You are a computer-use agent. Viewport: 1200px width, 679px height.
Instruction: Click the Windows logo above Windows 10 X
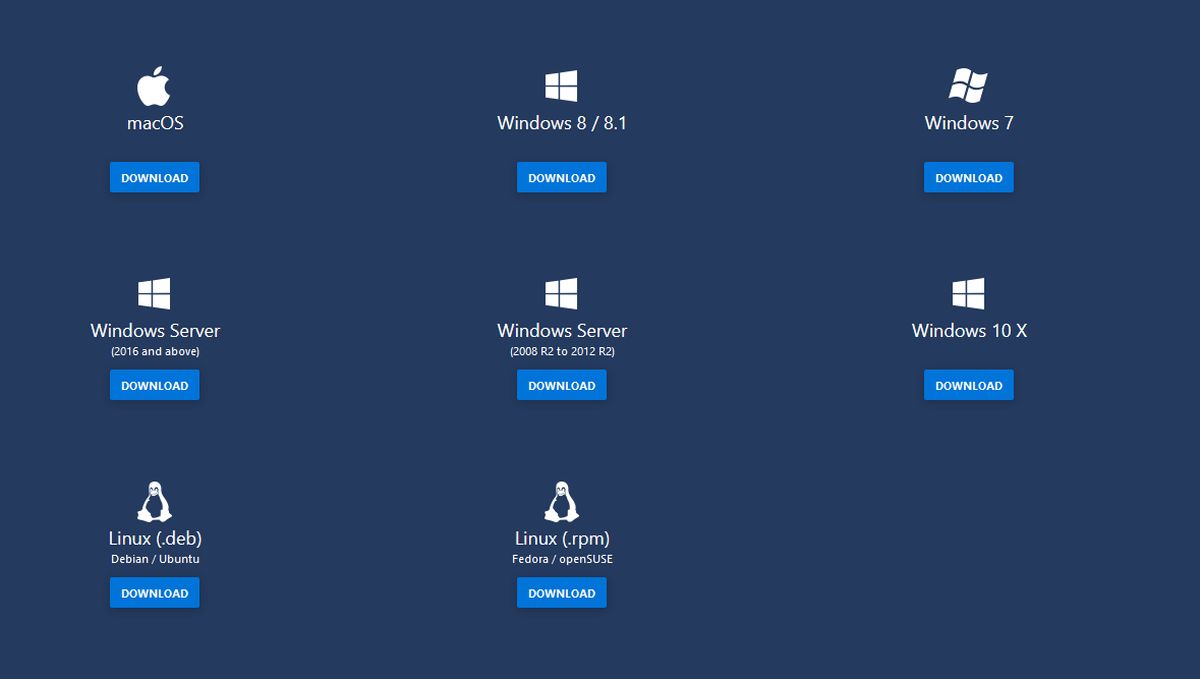(968, 294)
